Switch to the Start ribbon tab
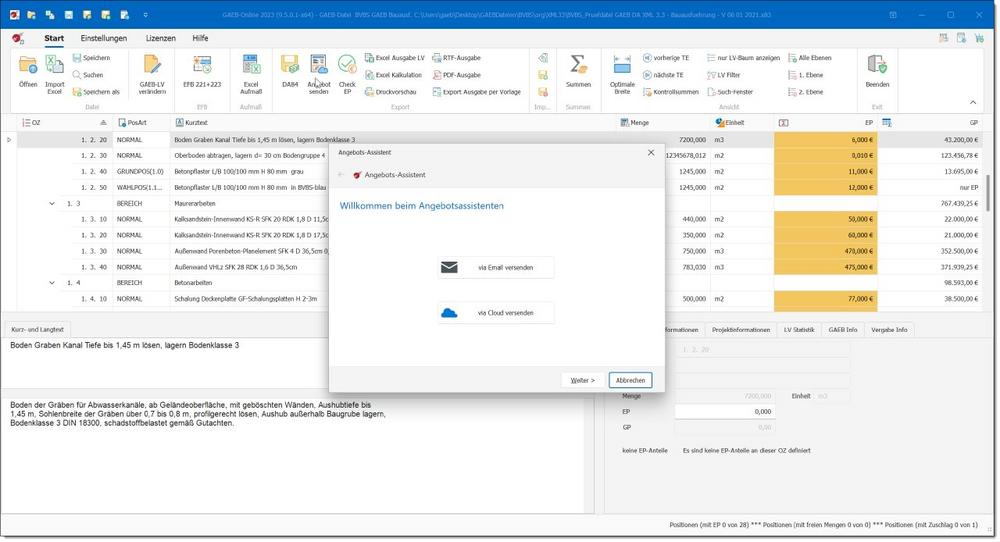This screenshot has height=542, width=1000. click(54, 38)
